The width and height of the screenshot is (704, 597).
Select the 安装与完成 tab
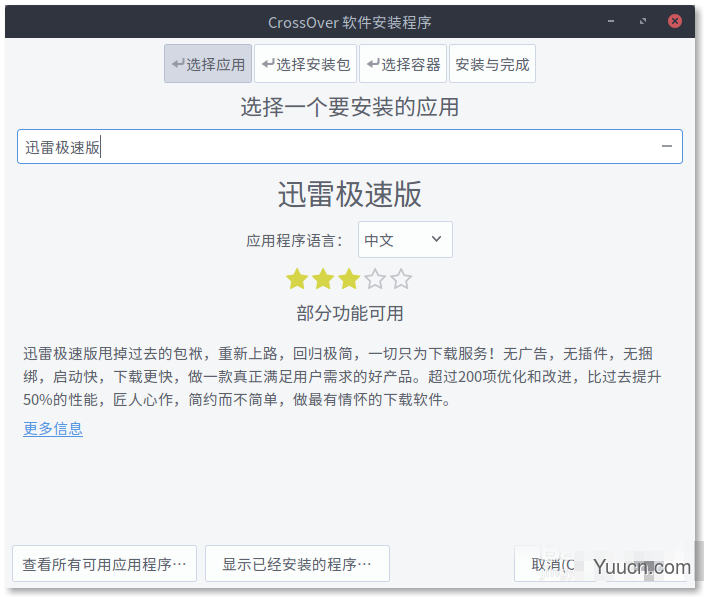pyautogui.click(x=493, y=64)
